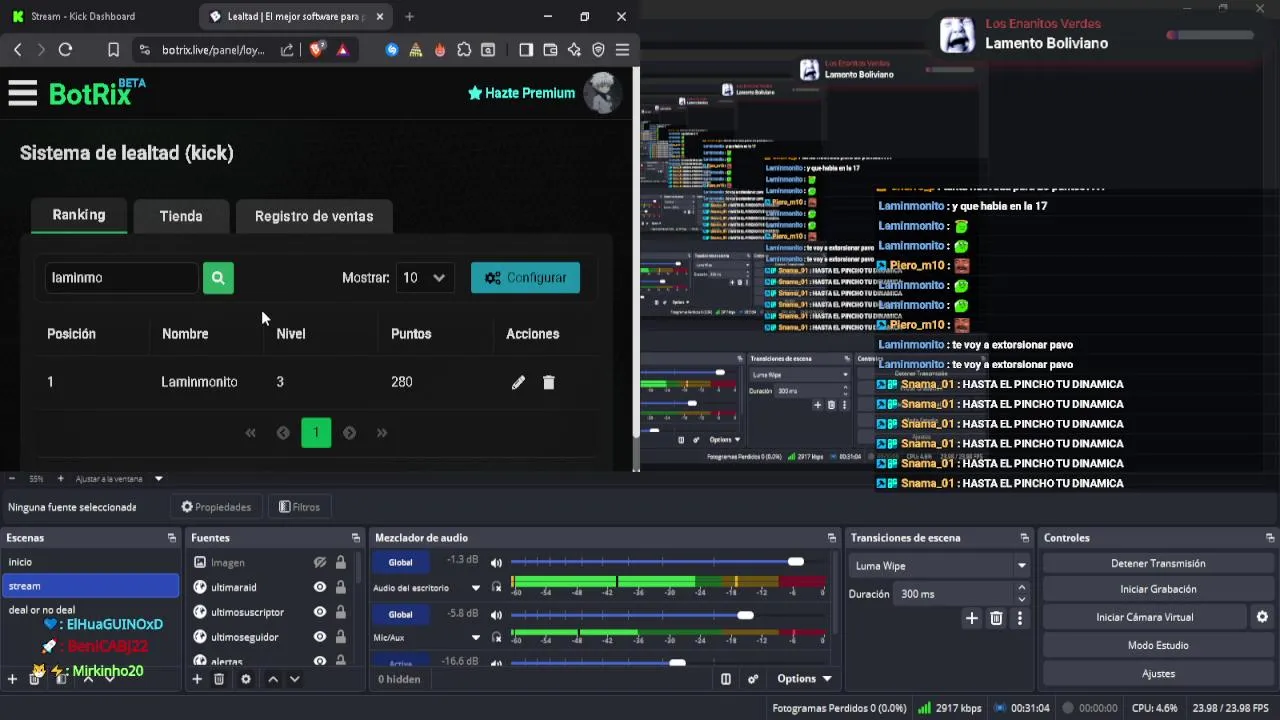Toggle the browser sidebar panel icon
The width and height of the screenshot is (1280, 720).
click(526, 49)
